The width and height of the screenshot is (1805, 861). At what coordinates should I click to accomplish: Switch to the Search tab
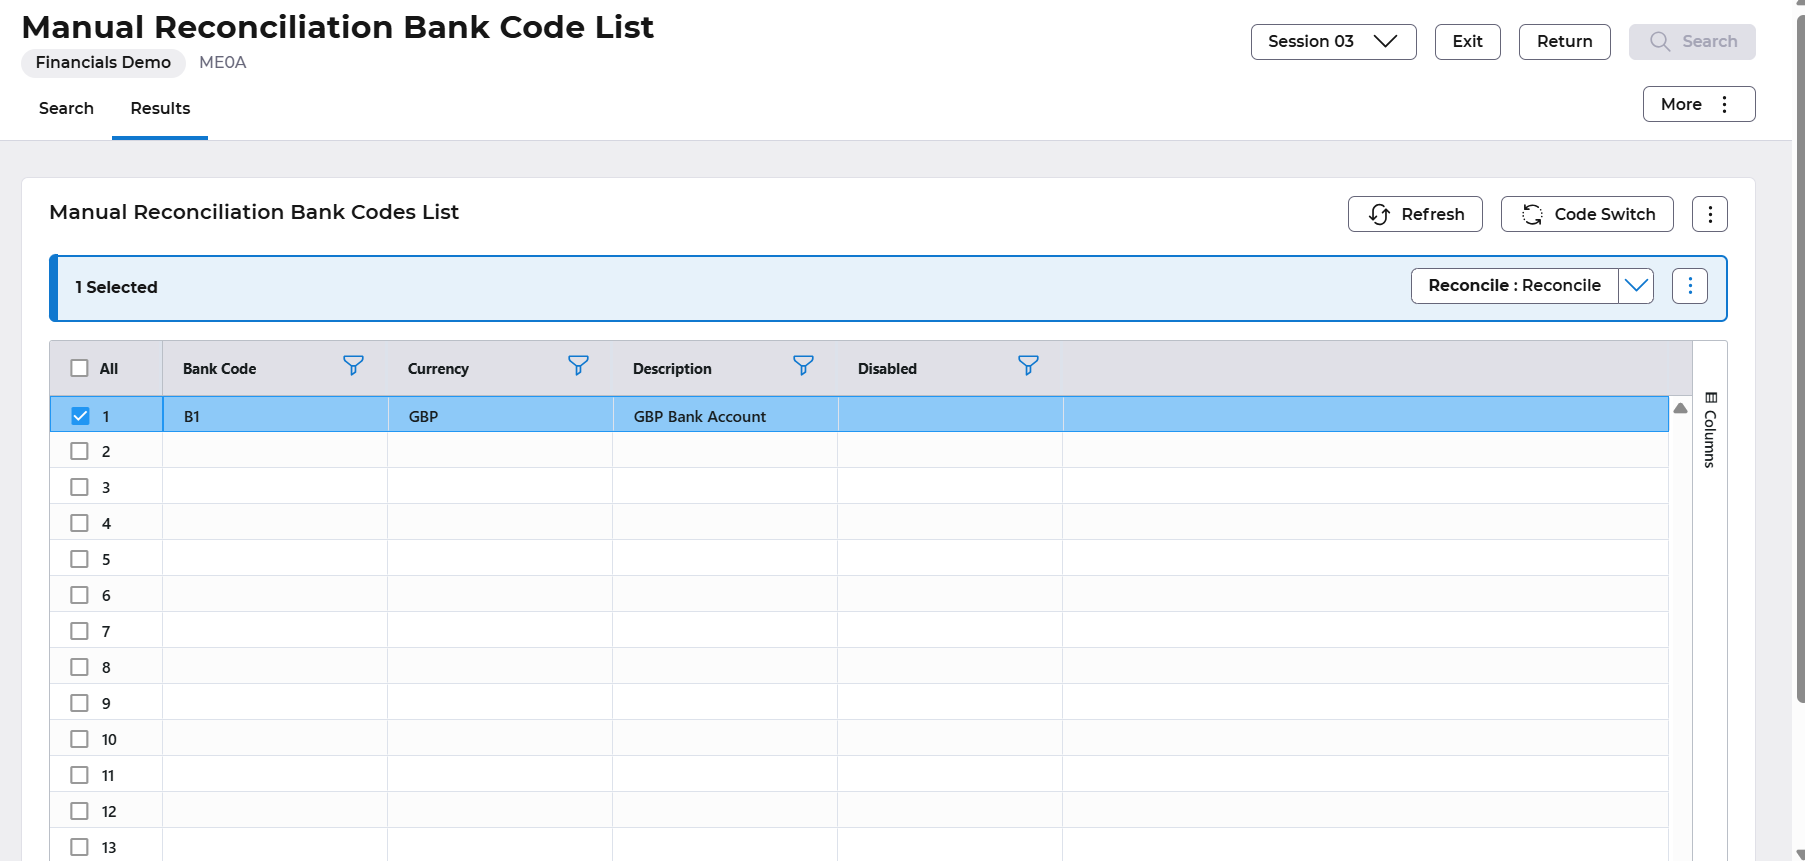pyautogui.click(x=66, y=108)
